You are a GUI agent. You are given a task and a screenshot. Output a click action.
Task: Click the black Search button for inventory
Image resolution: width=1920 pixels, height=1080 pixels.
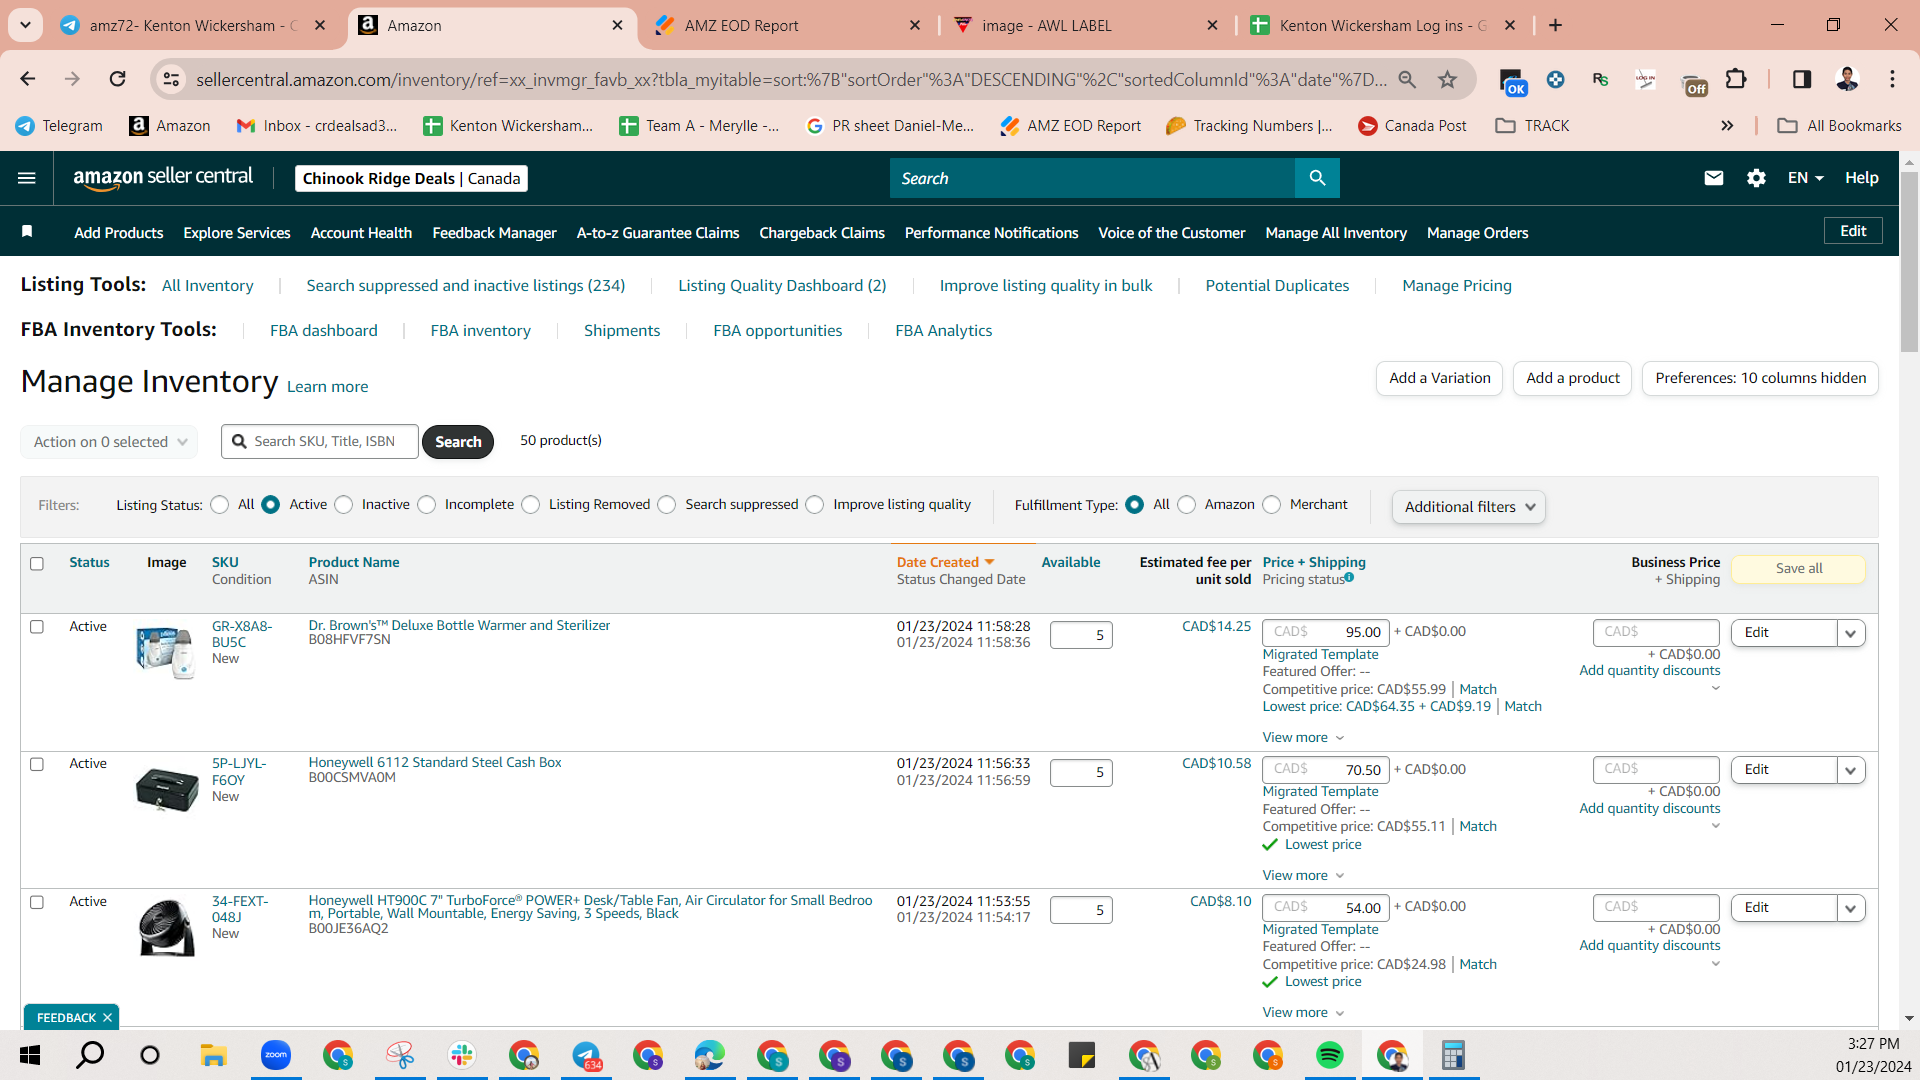458,442
